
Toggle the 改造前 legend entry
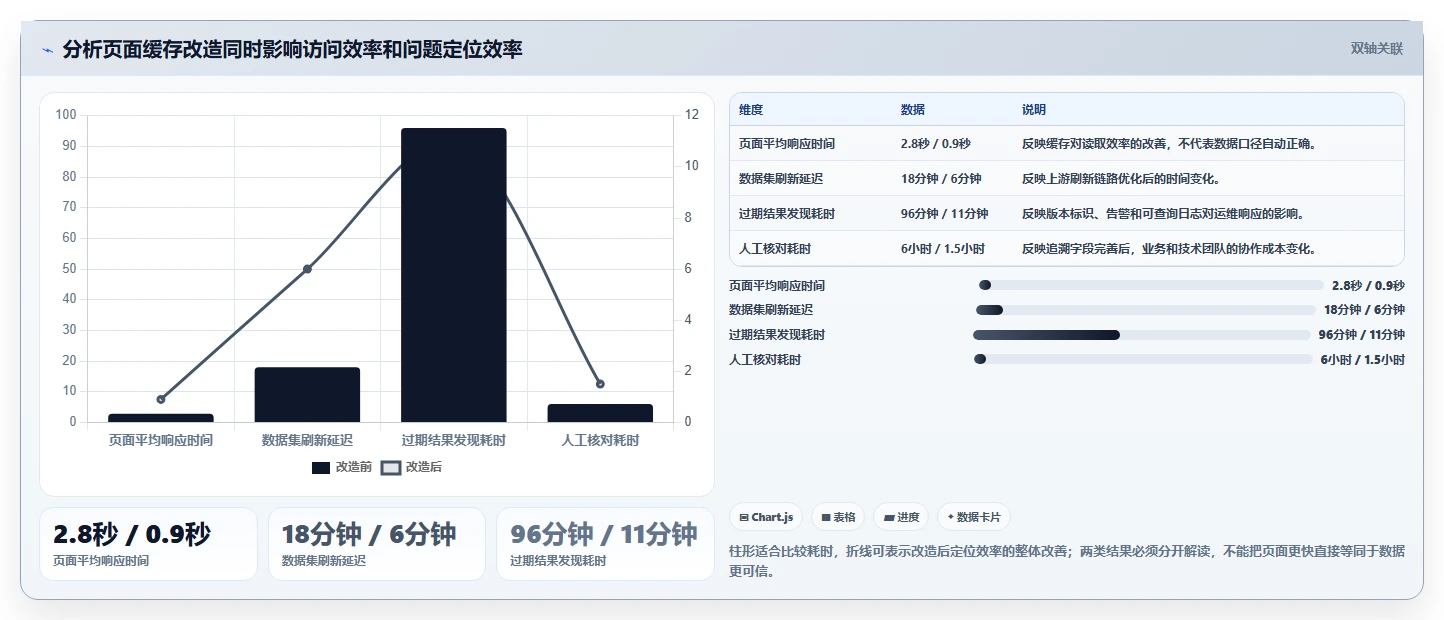point(342,467)
